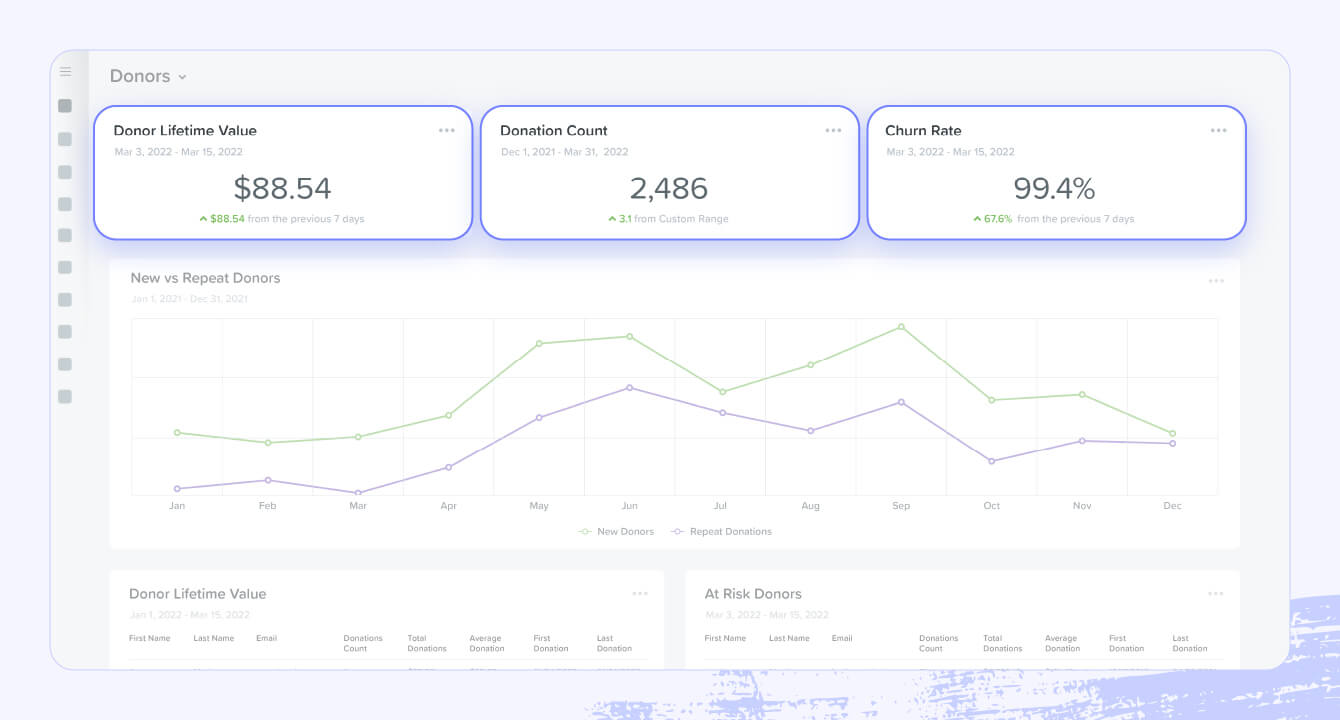Expand the Donors page dropdown
The image size is (1340, 720).
point(148,77)
